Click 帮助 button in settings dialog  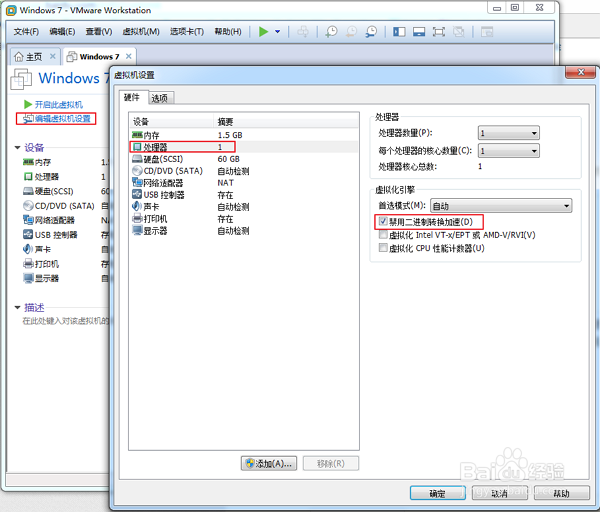click(x=561, y=493)
